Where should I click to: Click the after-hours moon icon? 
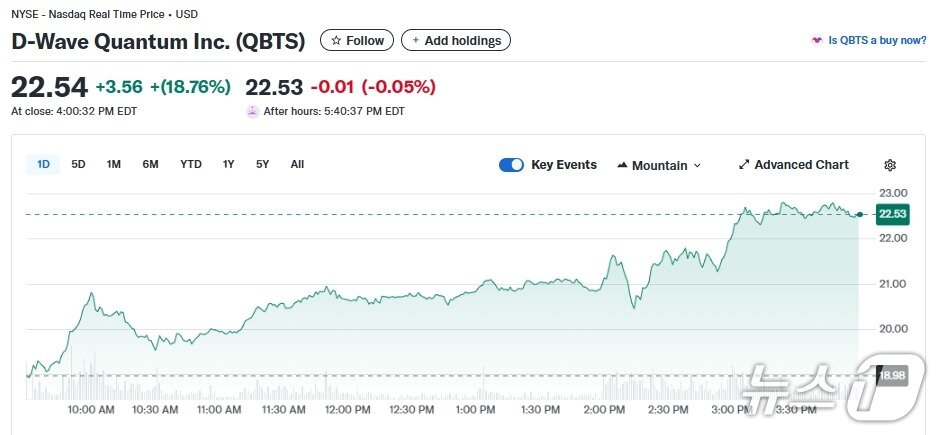pos(252,111)
